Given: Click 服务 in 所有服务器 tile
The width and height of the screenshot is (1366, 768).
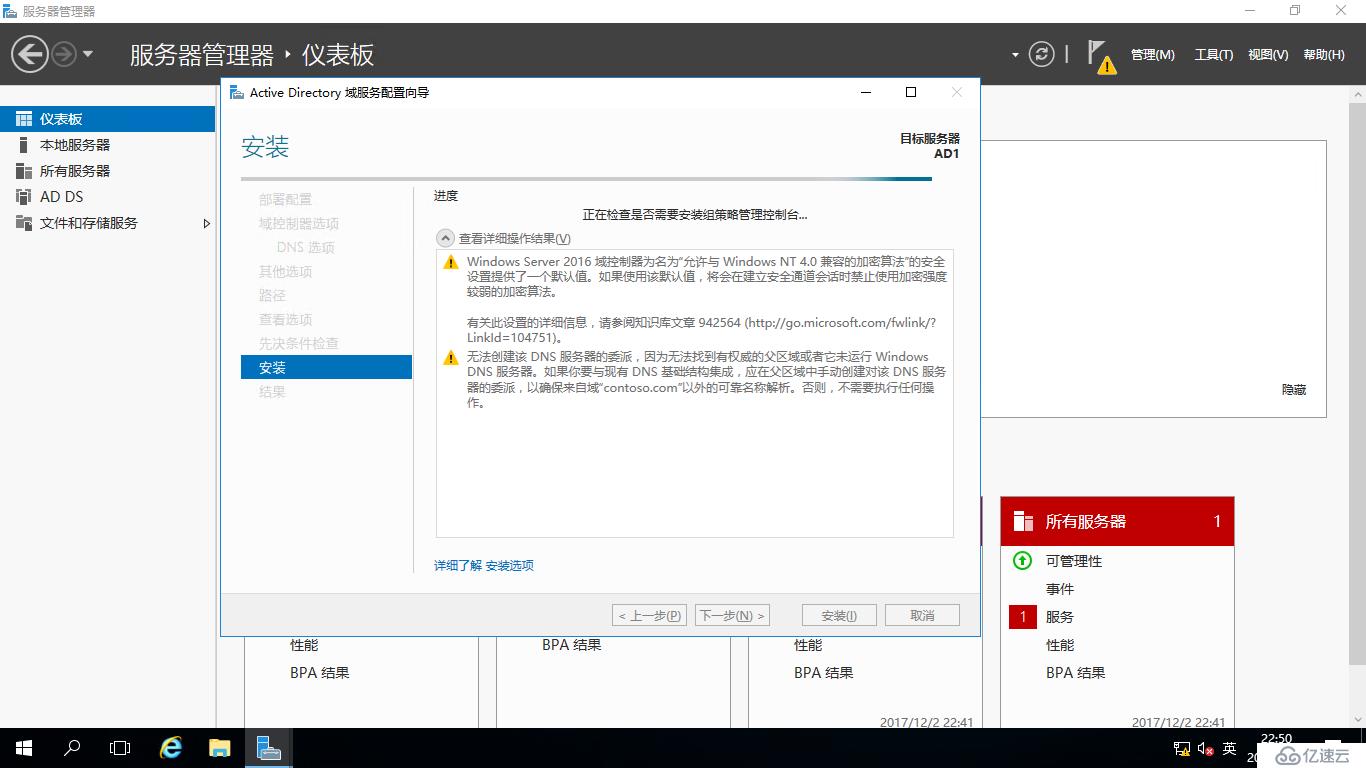Looking at the screenshot, I should (x=1060, y=617).
